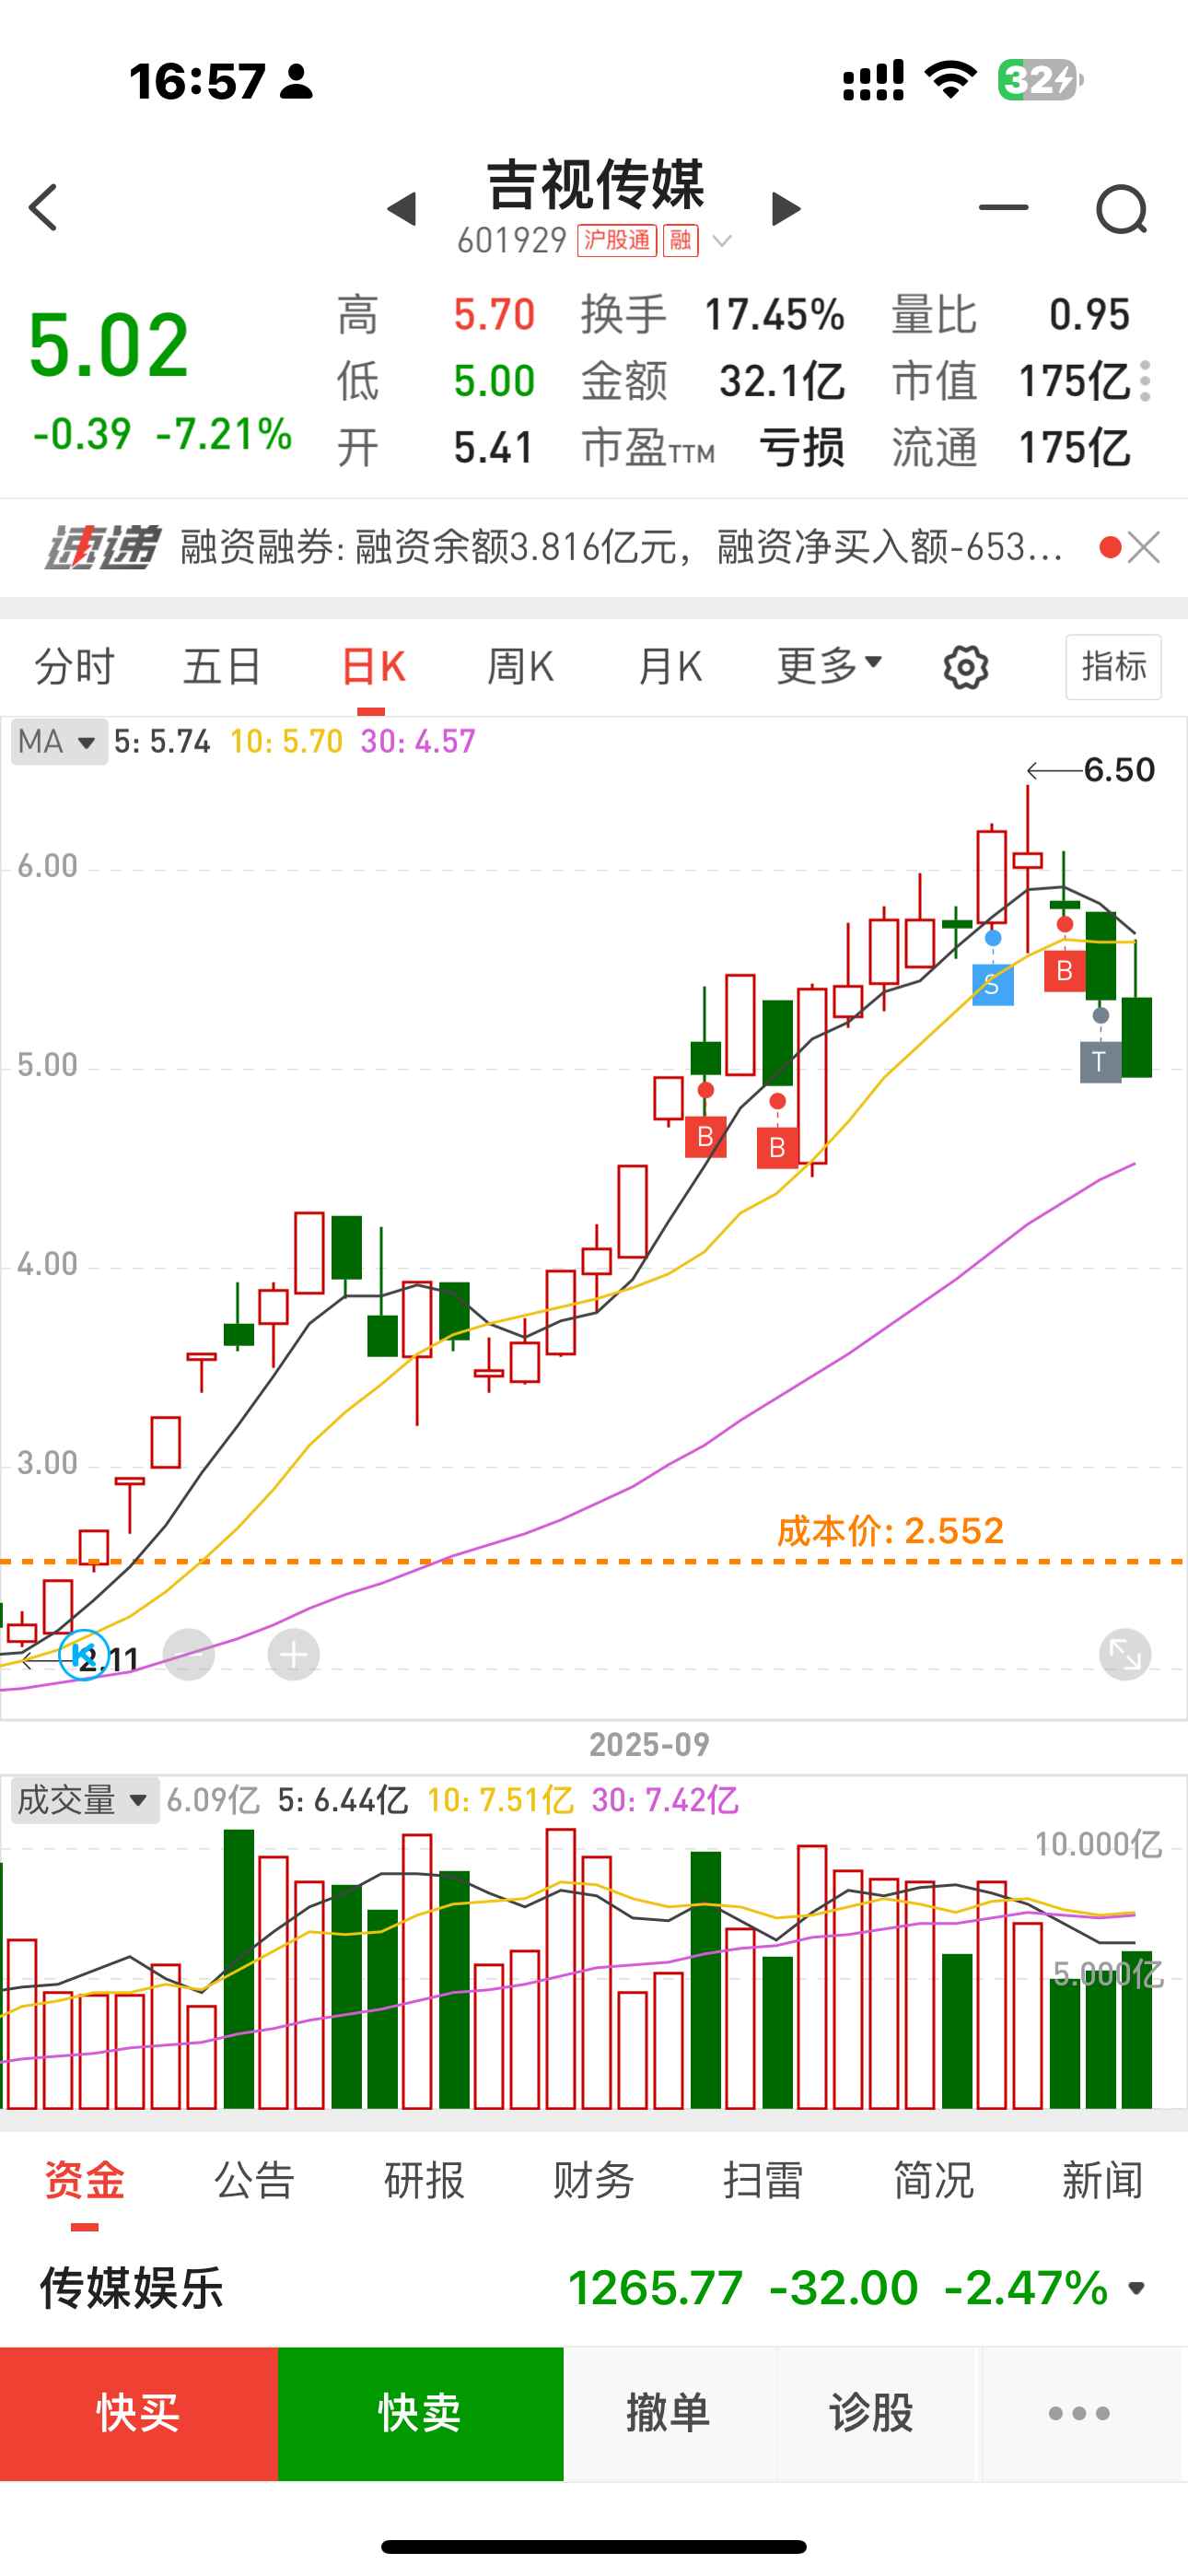Open the 新闻 tab
Image resolution: width=1188 pixels, height=2576 pixels.
coord(1102,2180)
